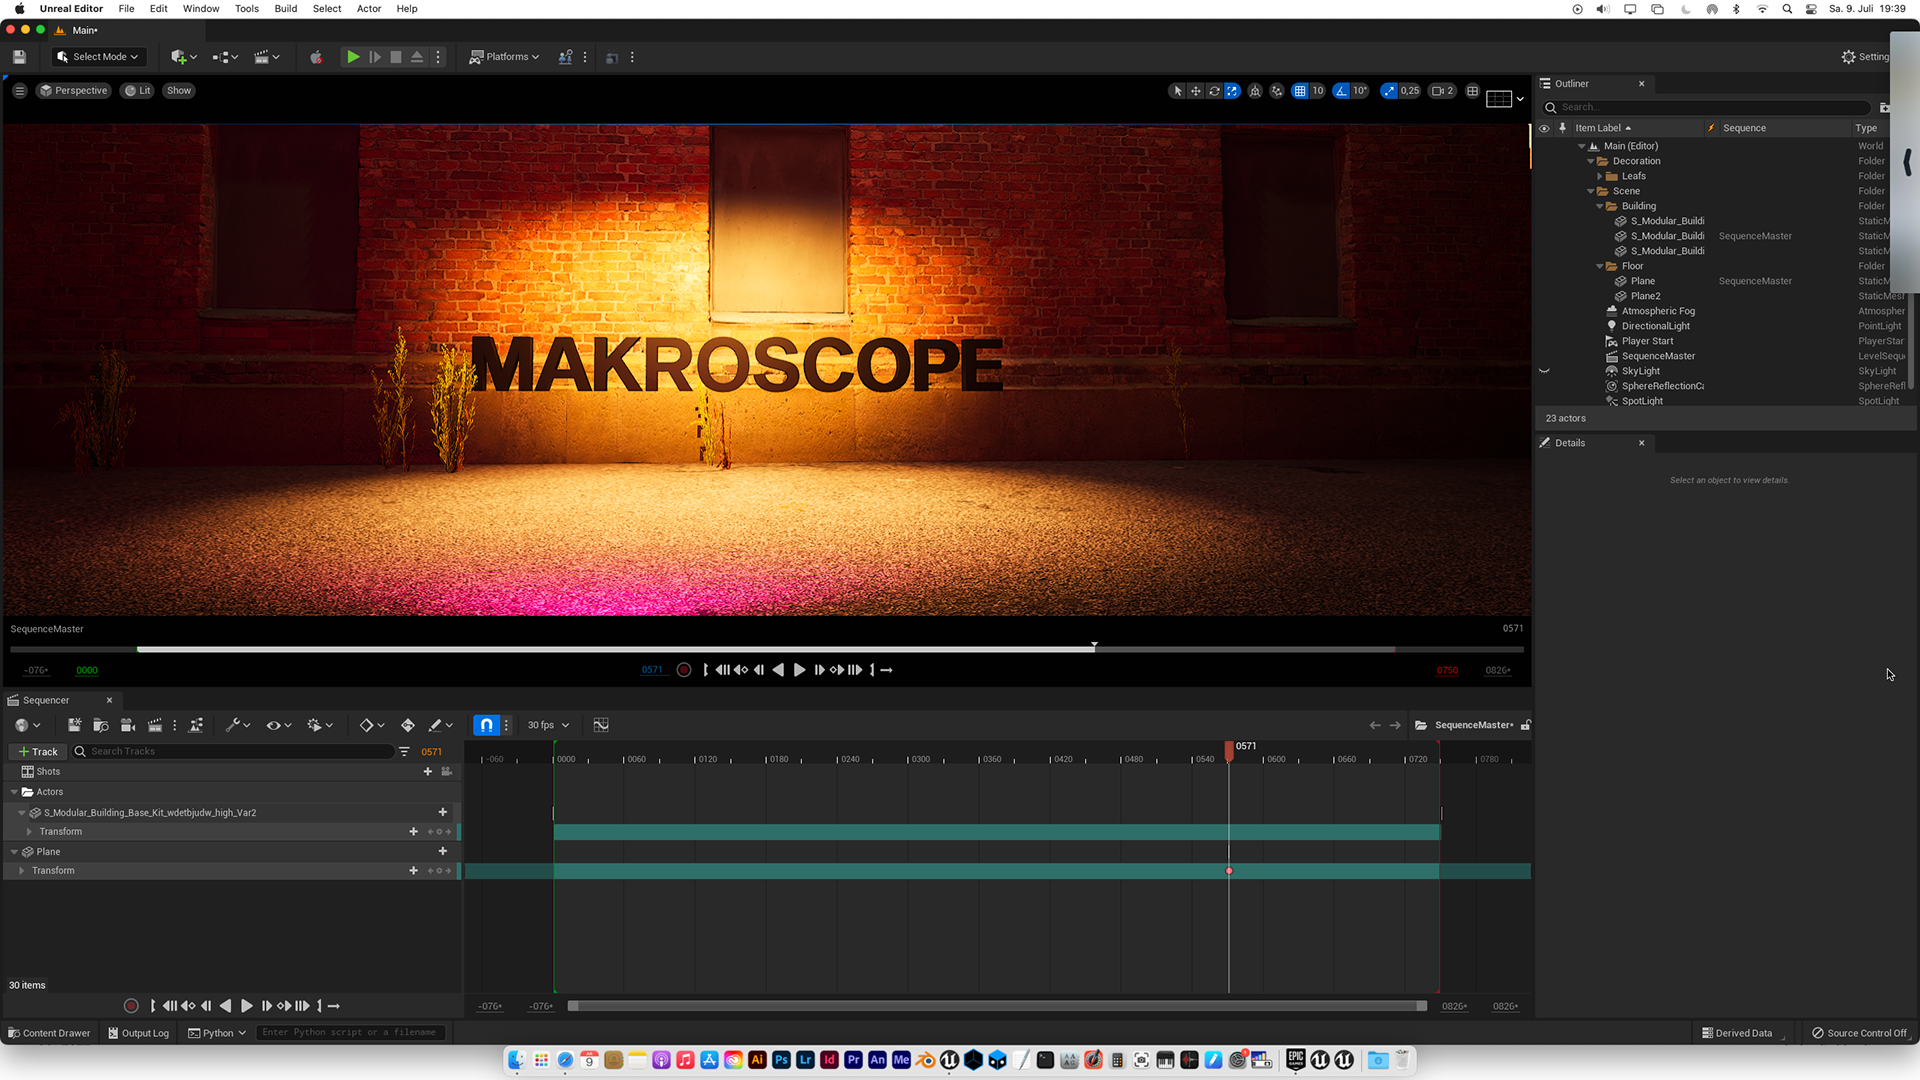Viewport: 1920px width, 1080px height.
Task: Collapse the Actors folder in Sequencer
Action: click(14, 792)
